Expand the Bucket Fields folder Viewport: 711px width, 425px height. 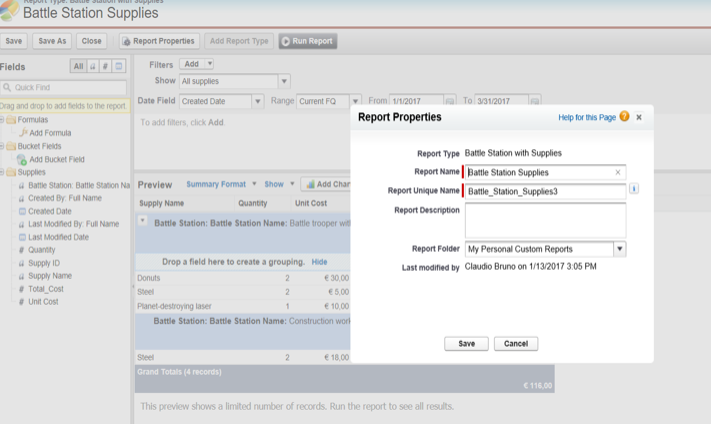(x=2, y=146)
